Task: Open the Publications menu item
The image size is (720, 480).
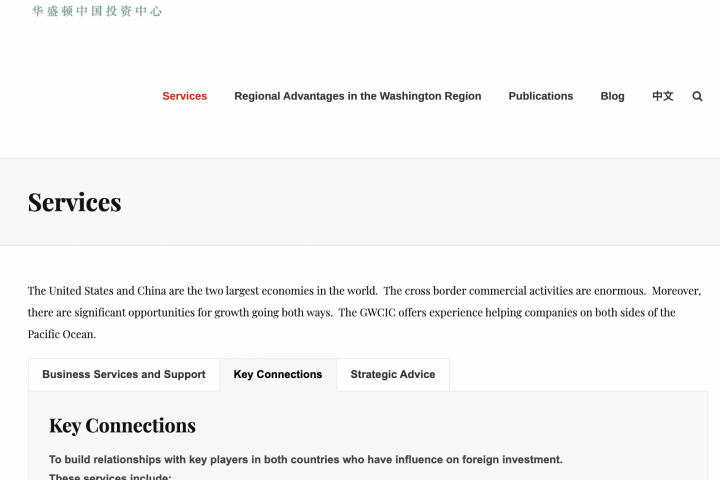Action: pos(541,96)
